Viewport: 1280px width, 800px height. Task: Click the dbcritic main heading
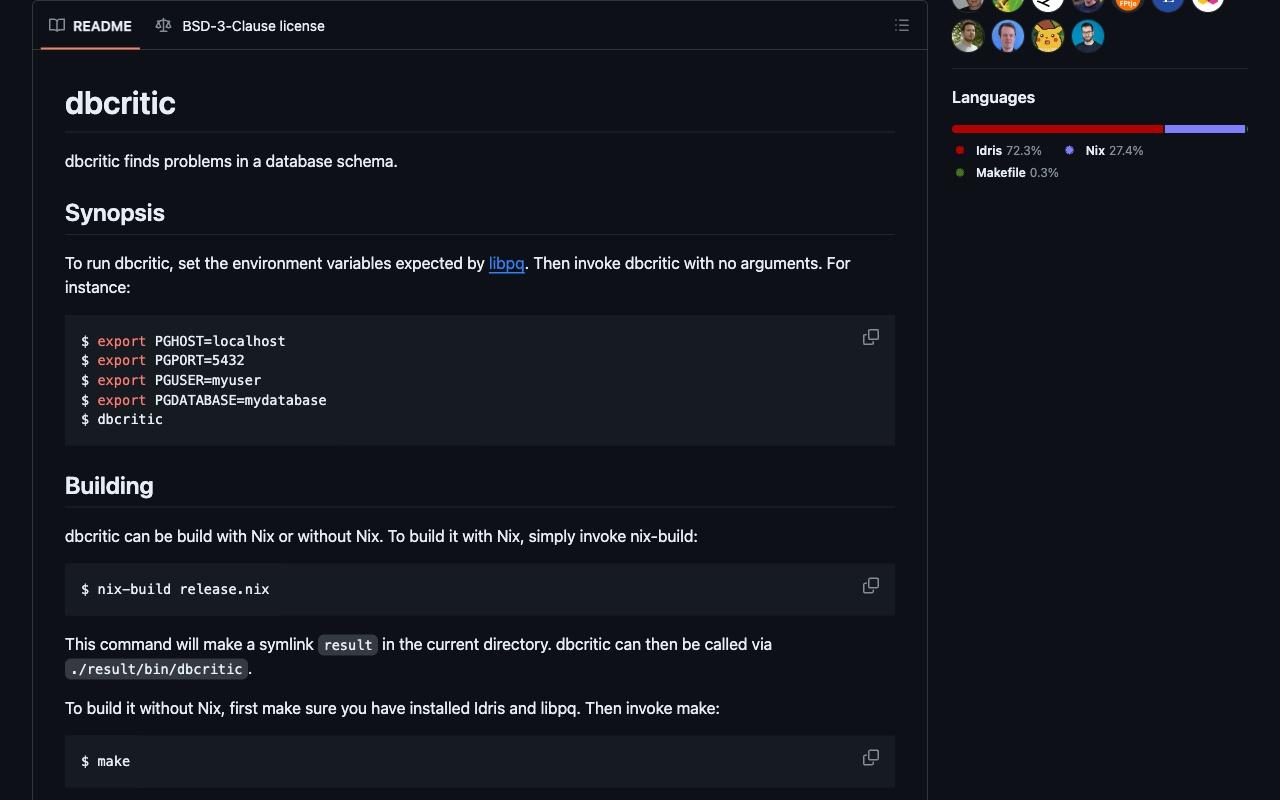pos(120,103)
